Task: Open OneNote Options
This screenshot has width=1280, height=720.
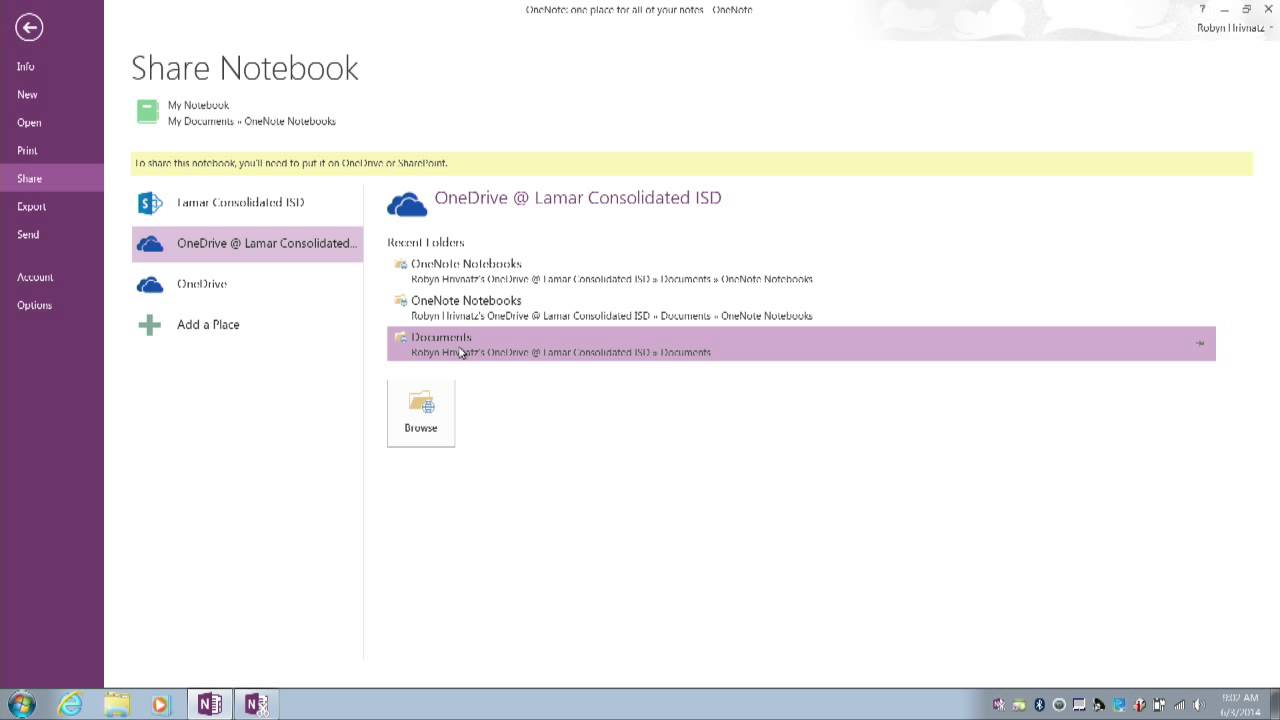Action: click(34, 305)
